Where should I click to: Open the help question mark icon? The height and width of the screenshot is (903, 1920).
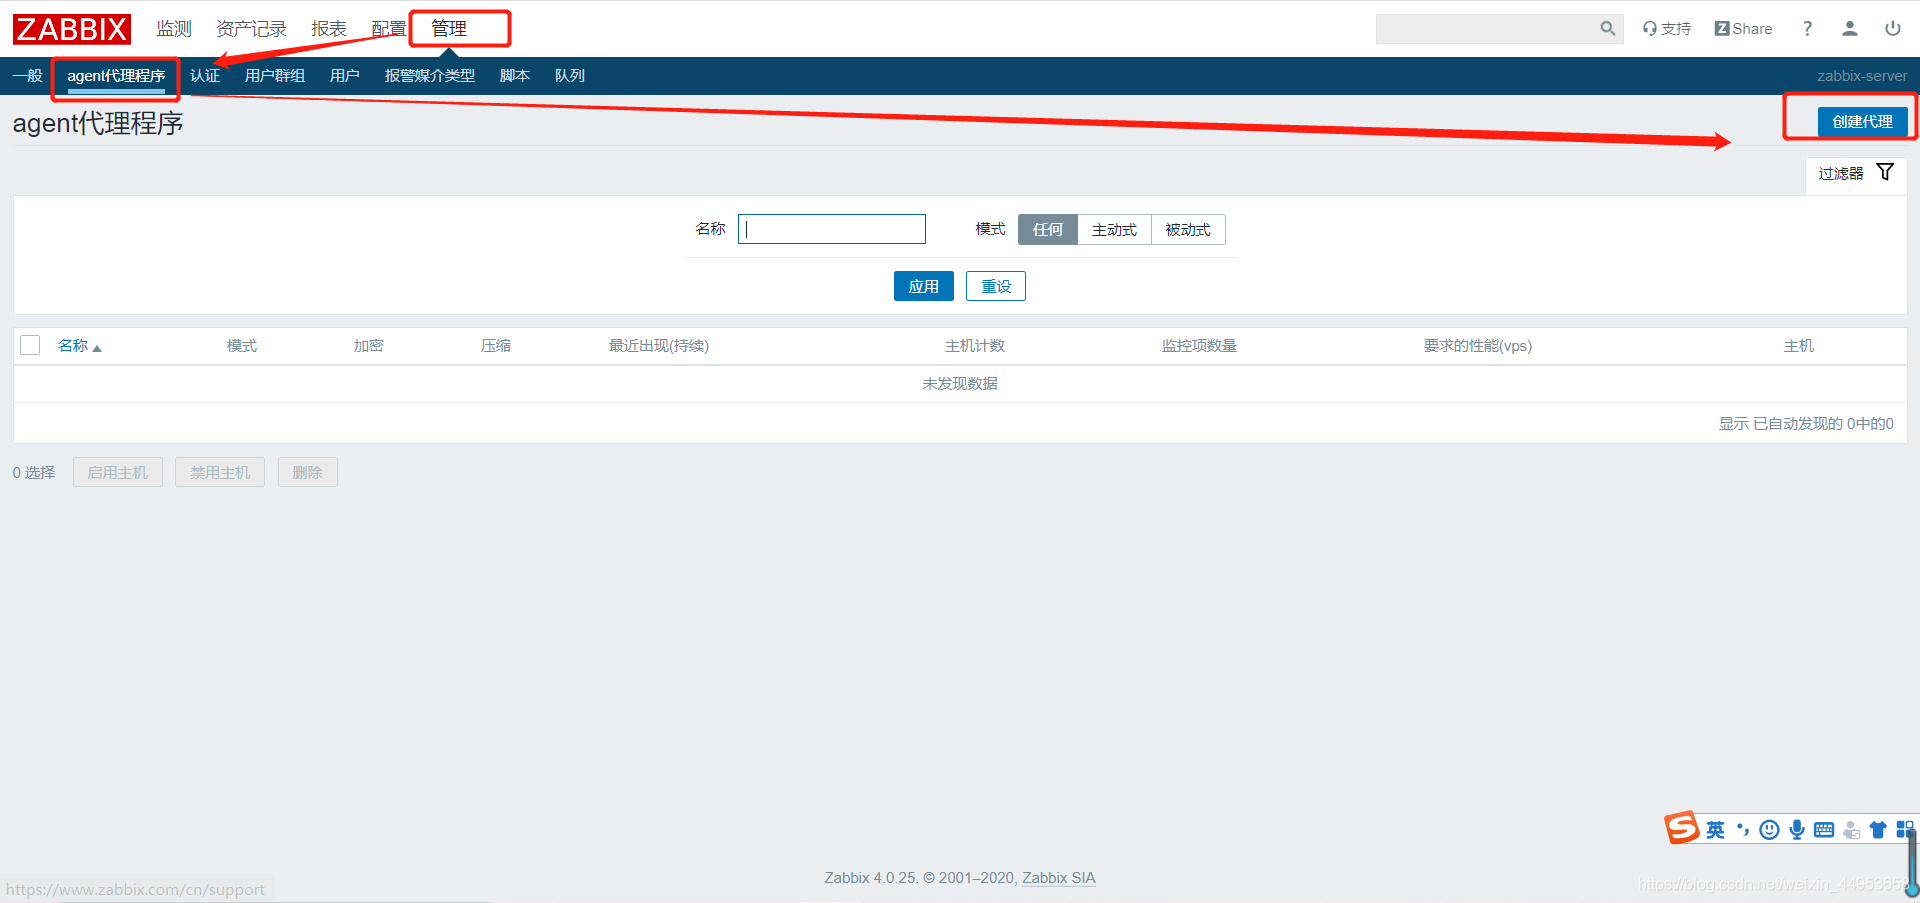[1807, 29]
